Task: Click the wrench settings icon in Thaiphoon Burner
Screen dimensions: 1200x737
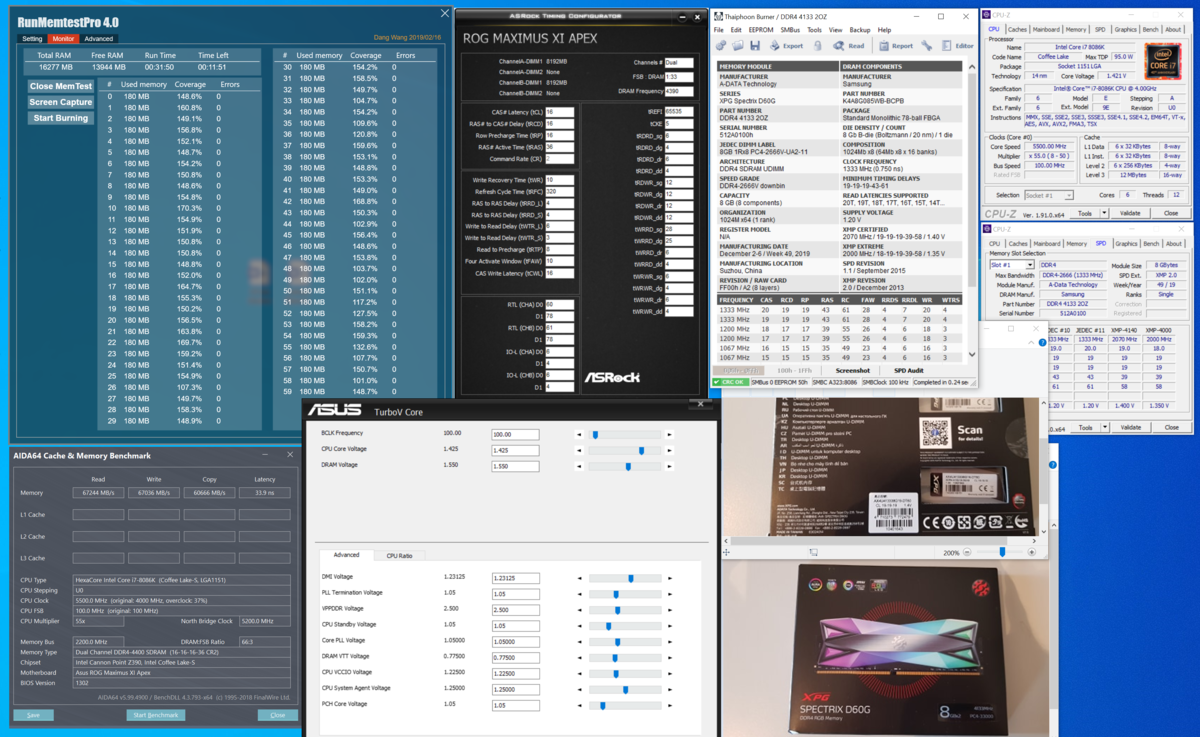Action: [927, 46]
